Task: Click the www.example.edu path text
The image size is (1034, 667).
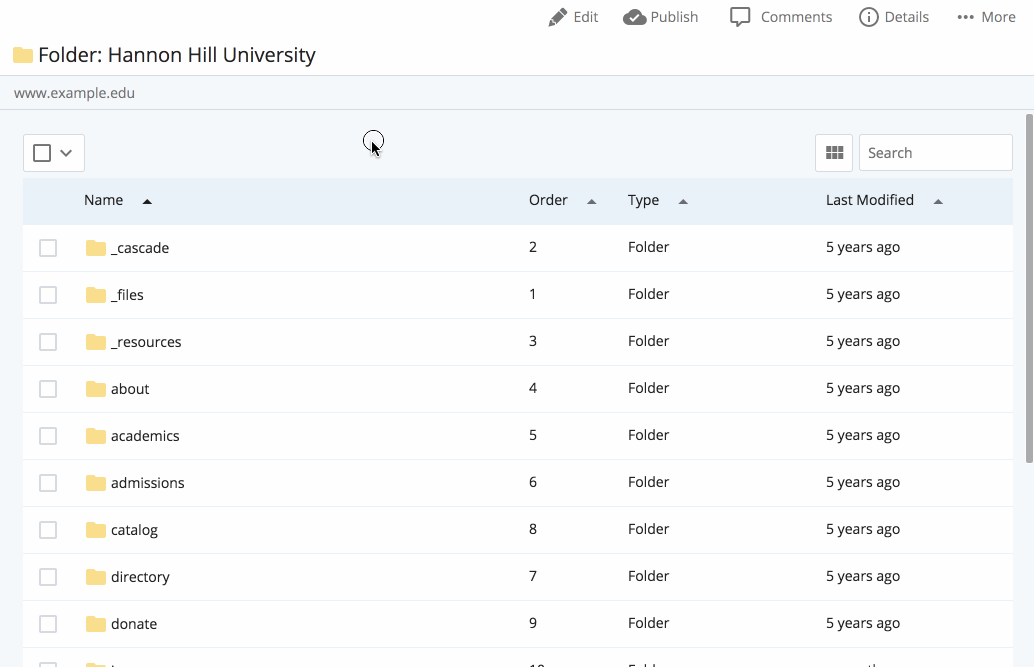Action: pyautogui.click(x=75, y=93)
